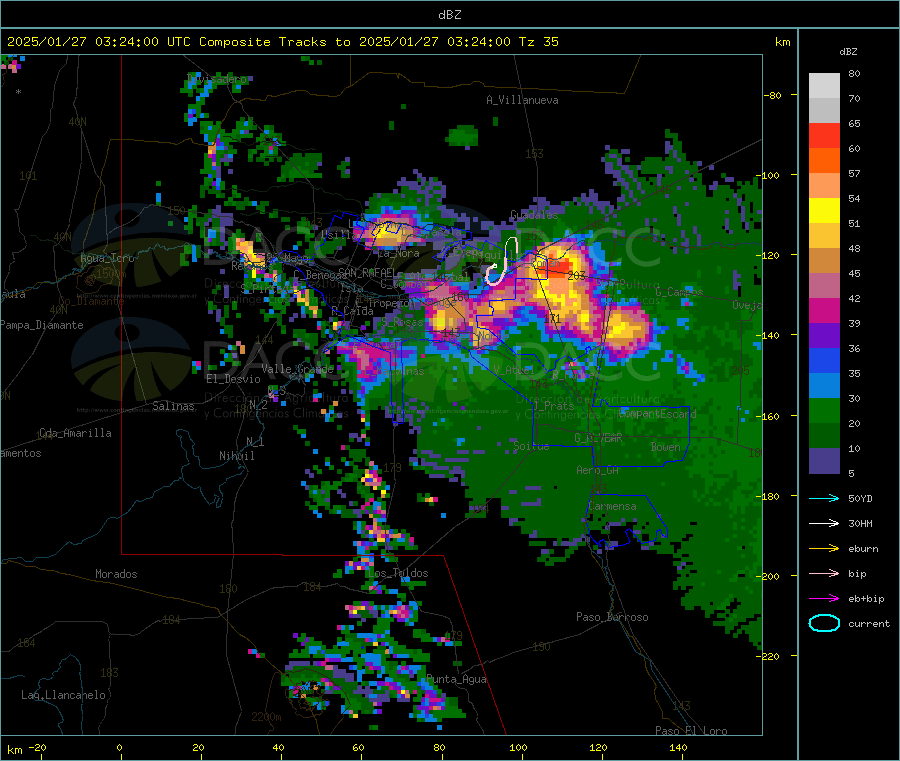900x761 pixels.
Task: Click the 'Morados' map label
Action: click(116, 574)
